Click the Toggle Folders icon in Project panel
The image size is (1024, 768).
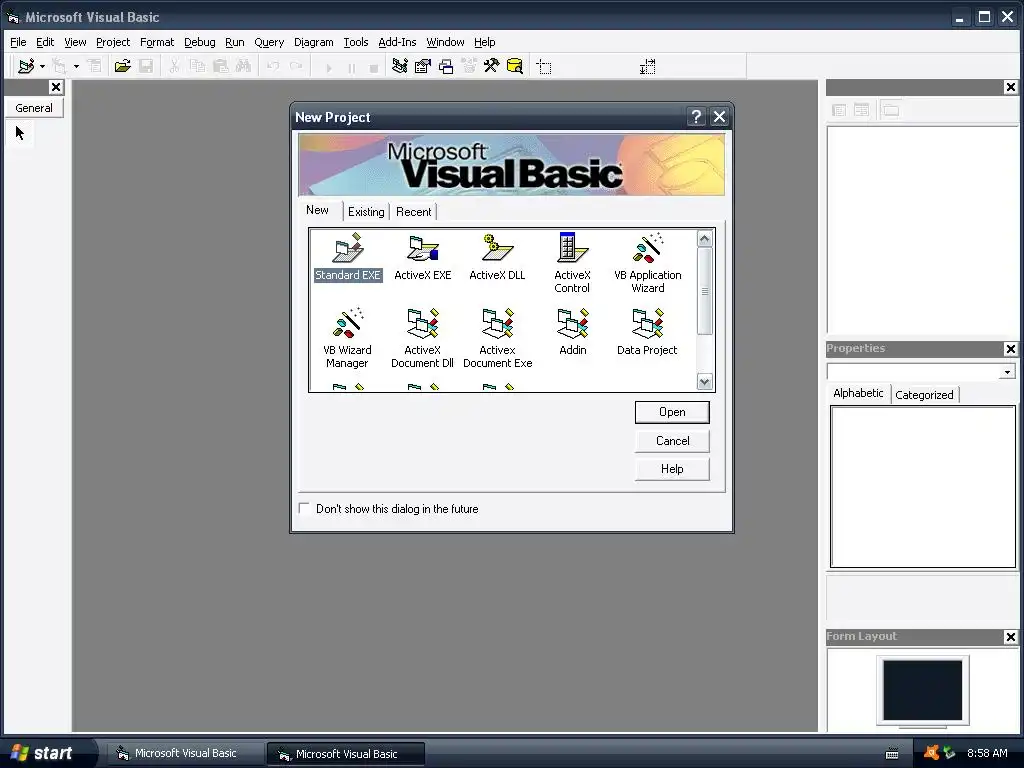click(891, 110)
